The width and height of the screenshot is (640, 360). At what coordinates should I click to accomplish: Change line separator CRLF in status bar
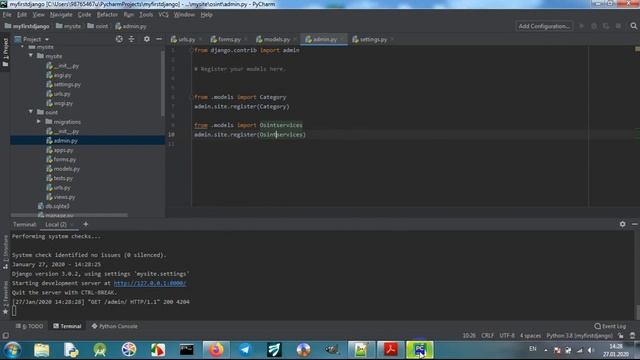click(x=487, y=336)
